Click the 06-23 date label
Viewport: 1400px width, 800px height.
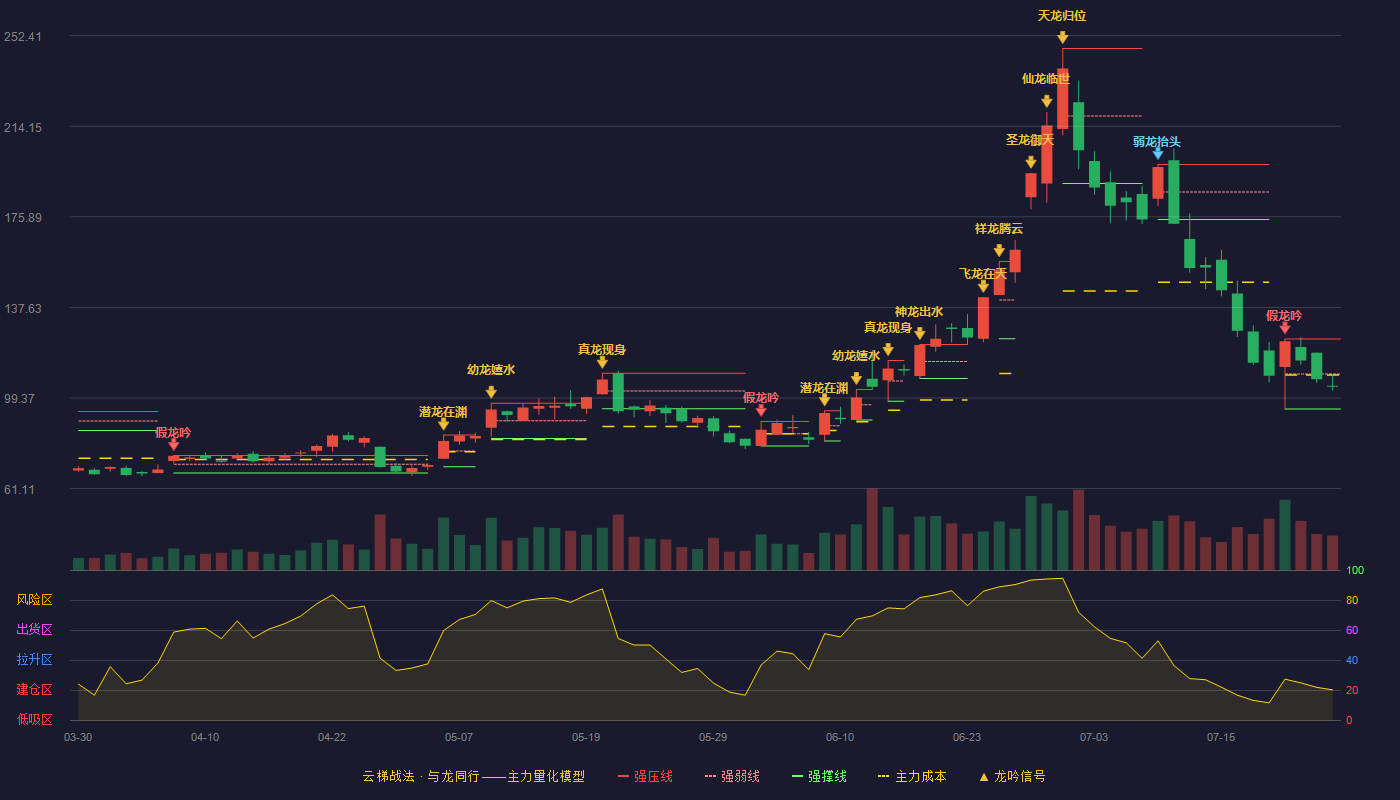[x=967, y=737]
